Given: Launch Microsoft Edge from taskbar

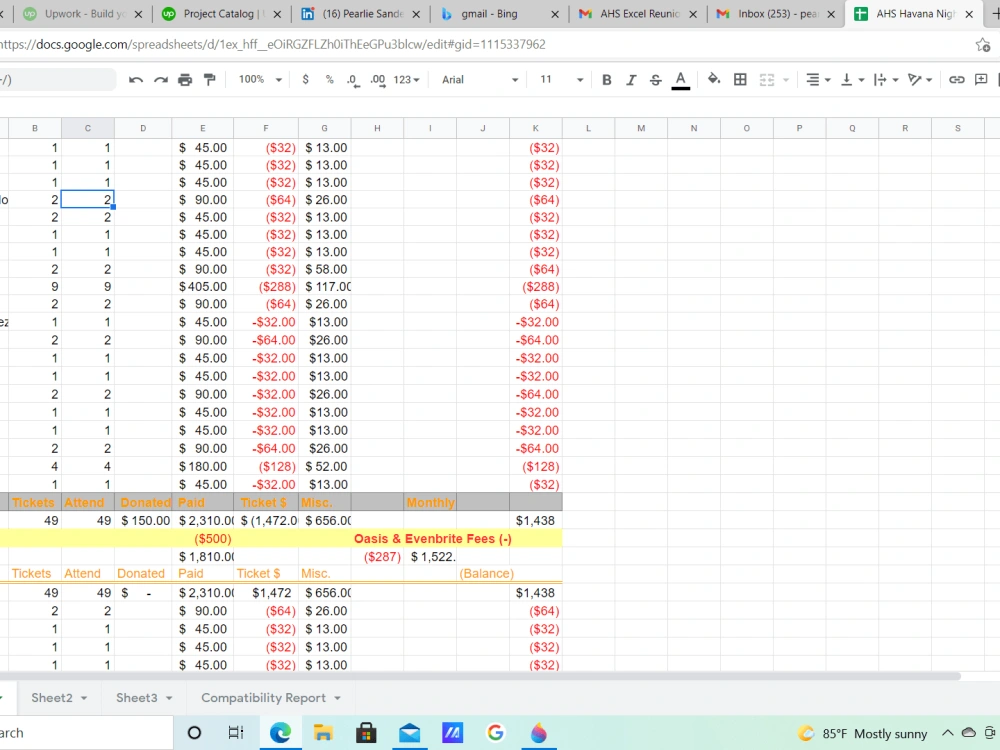Looking at the screenshot, I should tap(280, 733).
